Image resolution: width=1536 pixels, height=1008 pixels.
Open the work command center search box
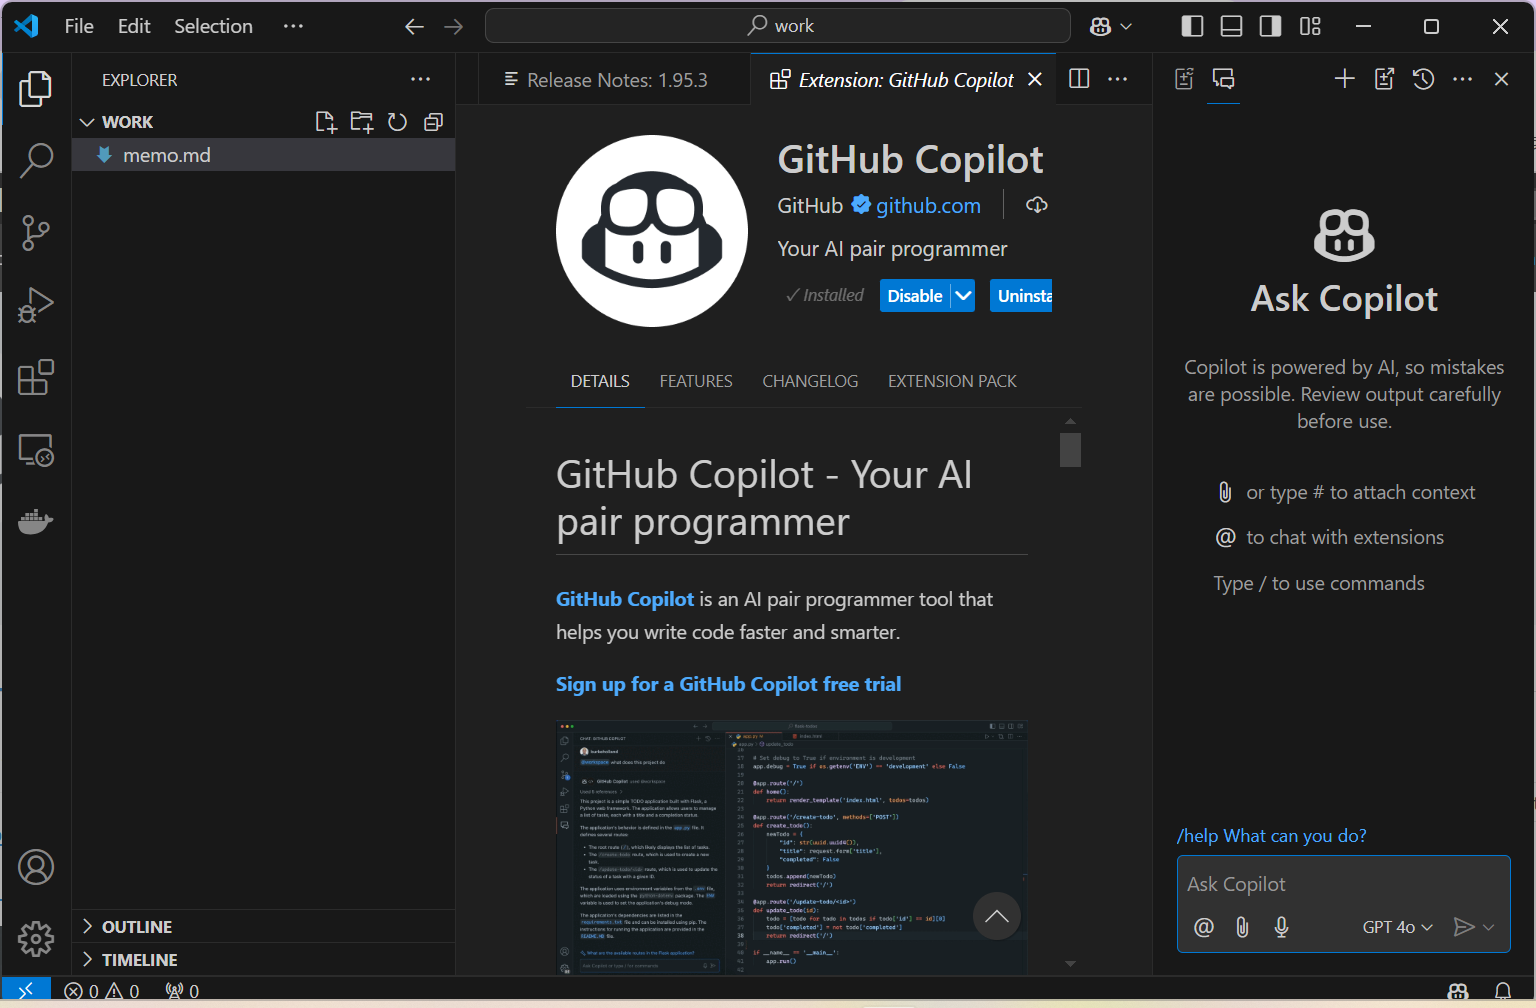click(778, 26)
